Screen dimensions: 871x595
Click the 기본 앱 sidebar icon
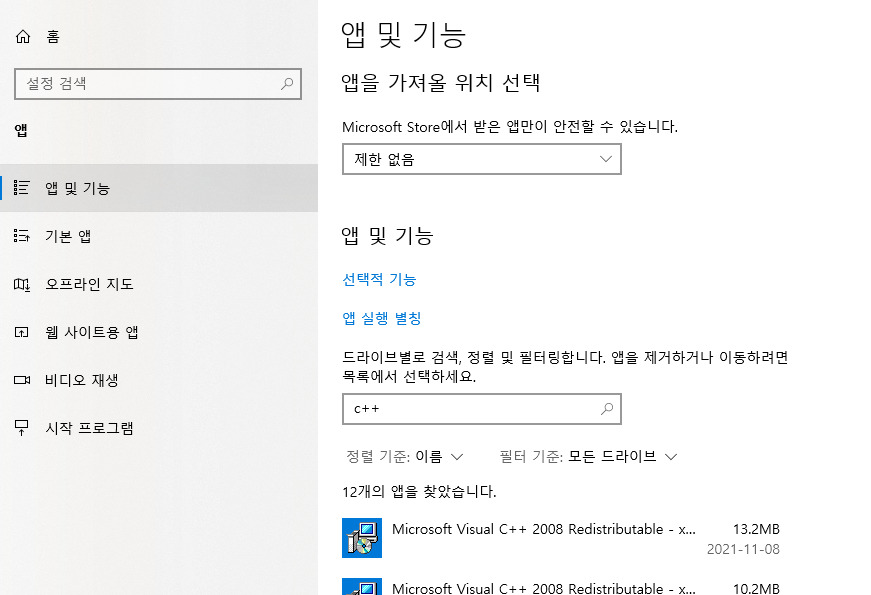coord(21,236)
